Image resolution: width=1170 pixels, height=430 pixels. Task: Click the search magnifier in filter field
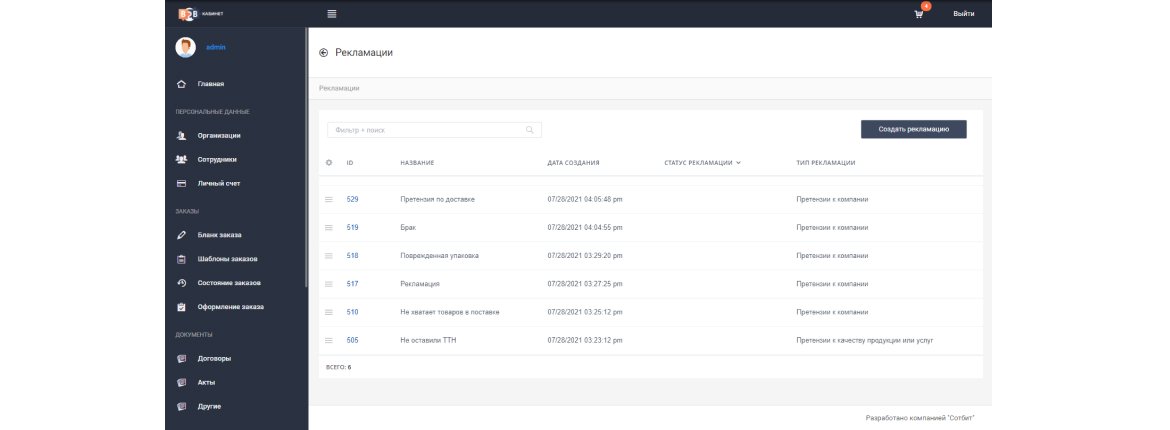click(530, 130)
